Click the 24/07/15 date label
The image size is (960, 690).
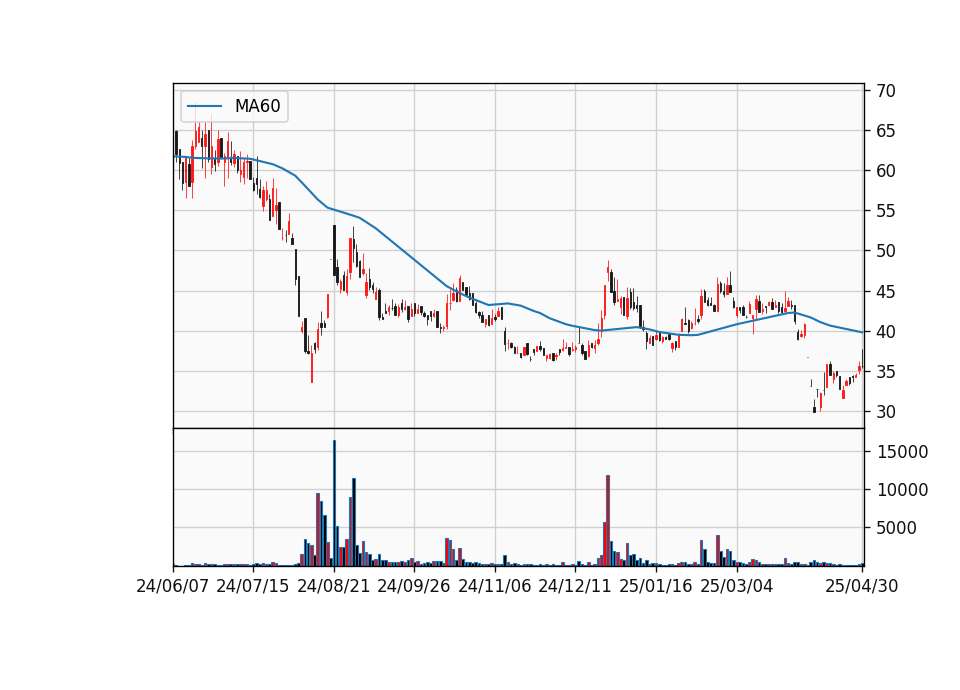coord(253,586)
